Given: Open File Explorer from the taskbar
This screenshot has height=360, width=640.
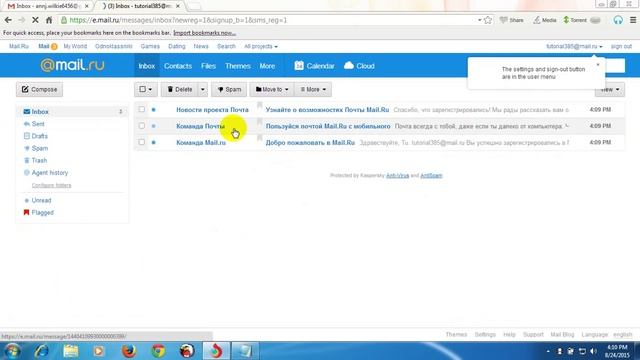Looking at the screenshot, I should coord(70,351).
